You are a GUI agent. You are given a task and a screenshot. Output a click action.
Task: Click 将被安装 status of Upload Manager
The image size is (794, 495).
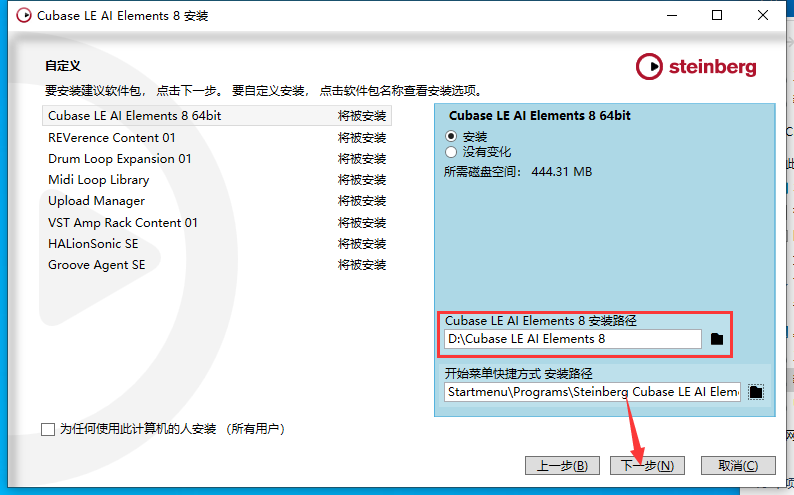pos(362,201)
